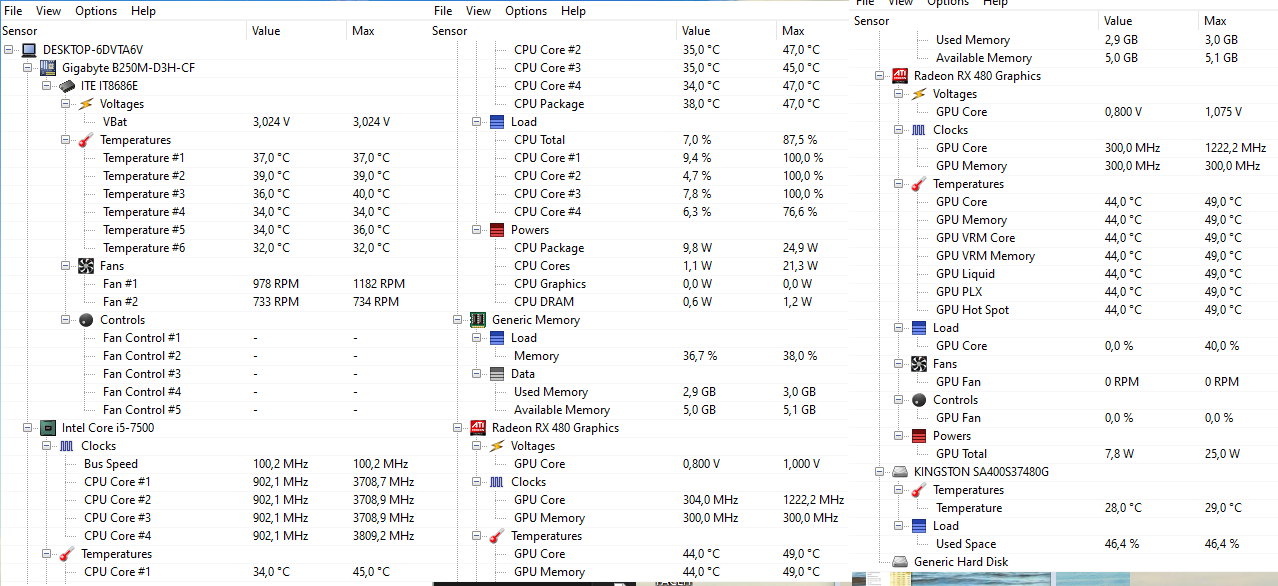Click the fan icon beside Fans under ITE IT8686E
Screen dimensions: 1278x586
86,266
